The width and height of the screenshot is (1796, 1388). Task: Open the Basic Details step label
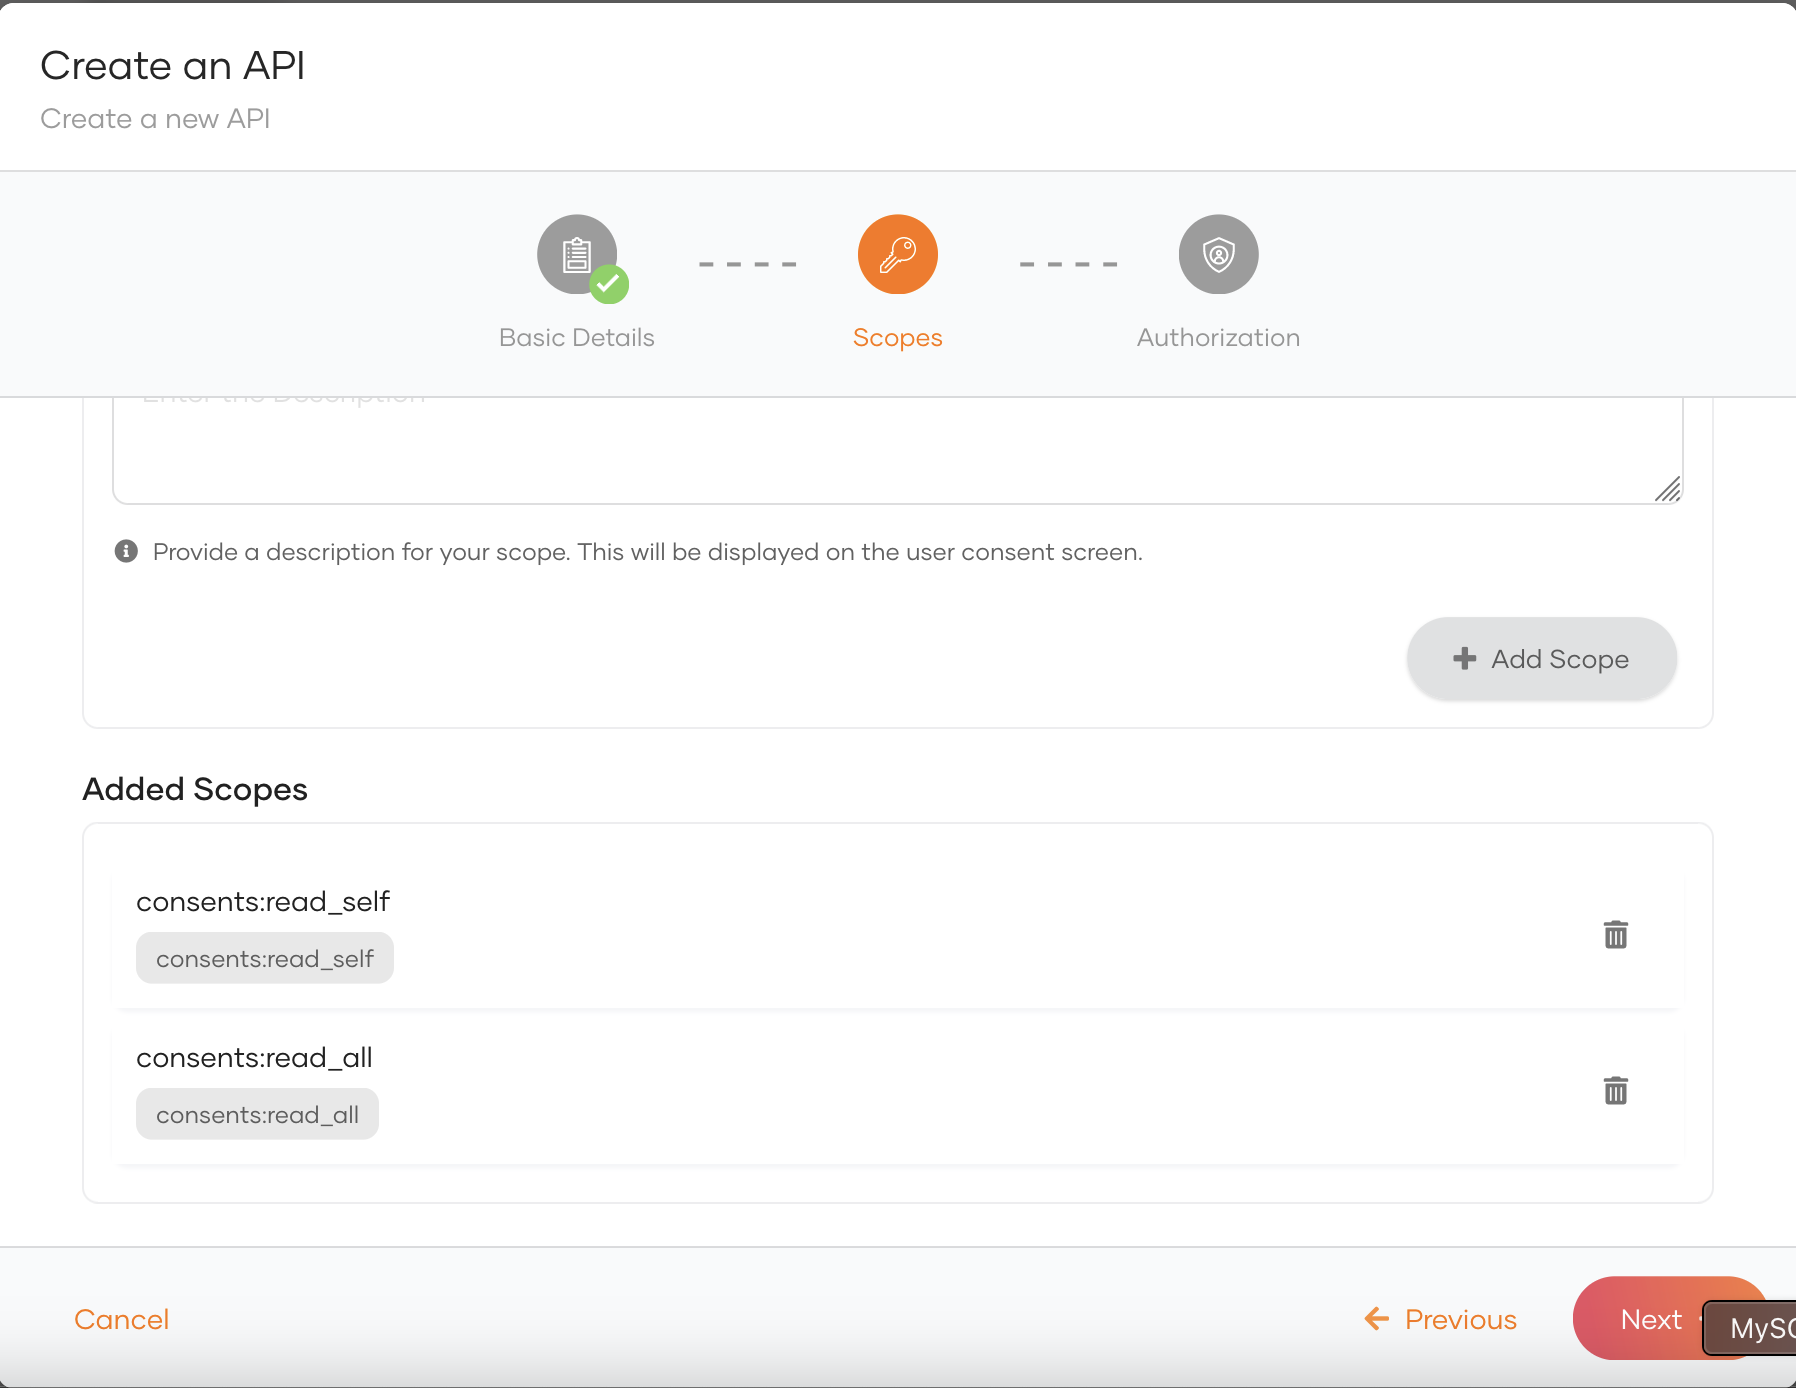click(x=576, y=338)
